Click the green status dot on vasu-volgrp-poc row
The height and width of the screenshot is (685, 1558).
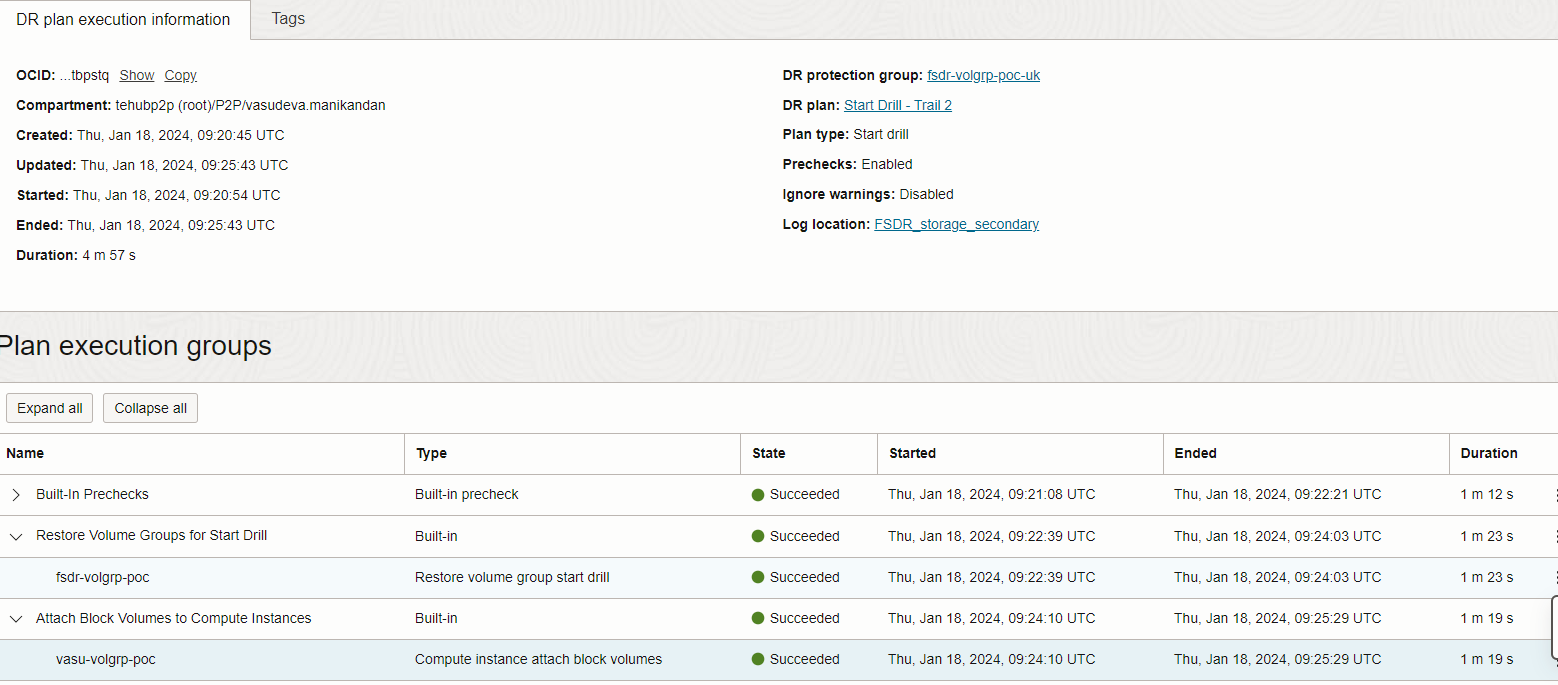[x=758, y=659]
